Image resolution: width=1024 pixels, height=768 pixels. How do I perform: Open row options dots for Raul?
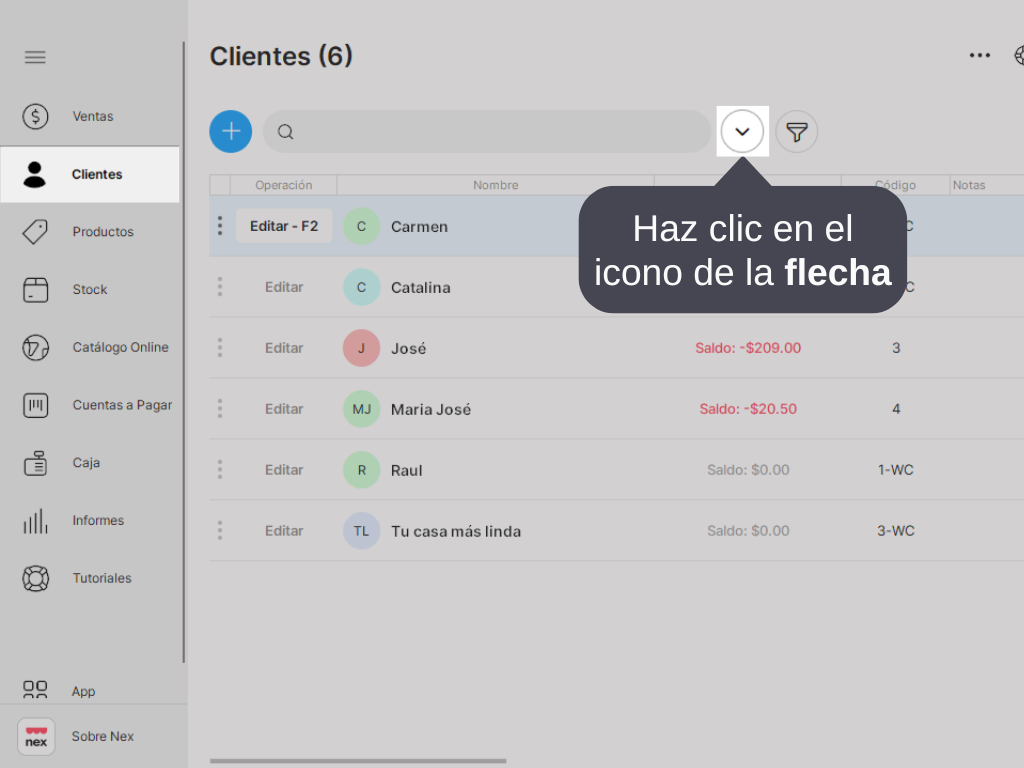click(x=220, y=469)
